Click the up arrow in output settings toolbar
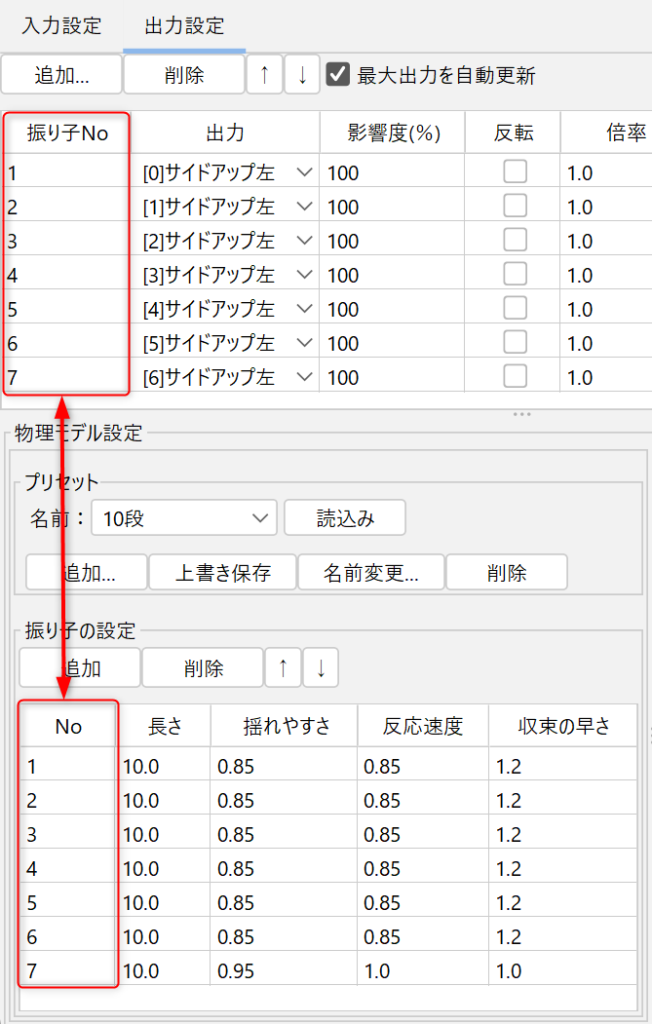Image resolution: width=652 pixels, height=1024 pixels. pos(265,75)
